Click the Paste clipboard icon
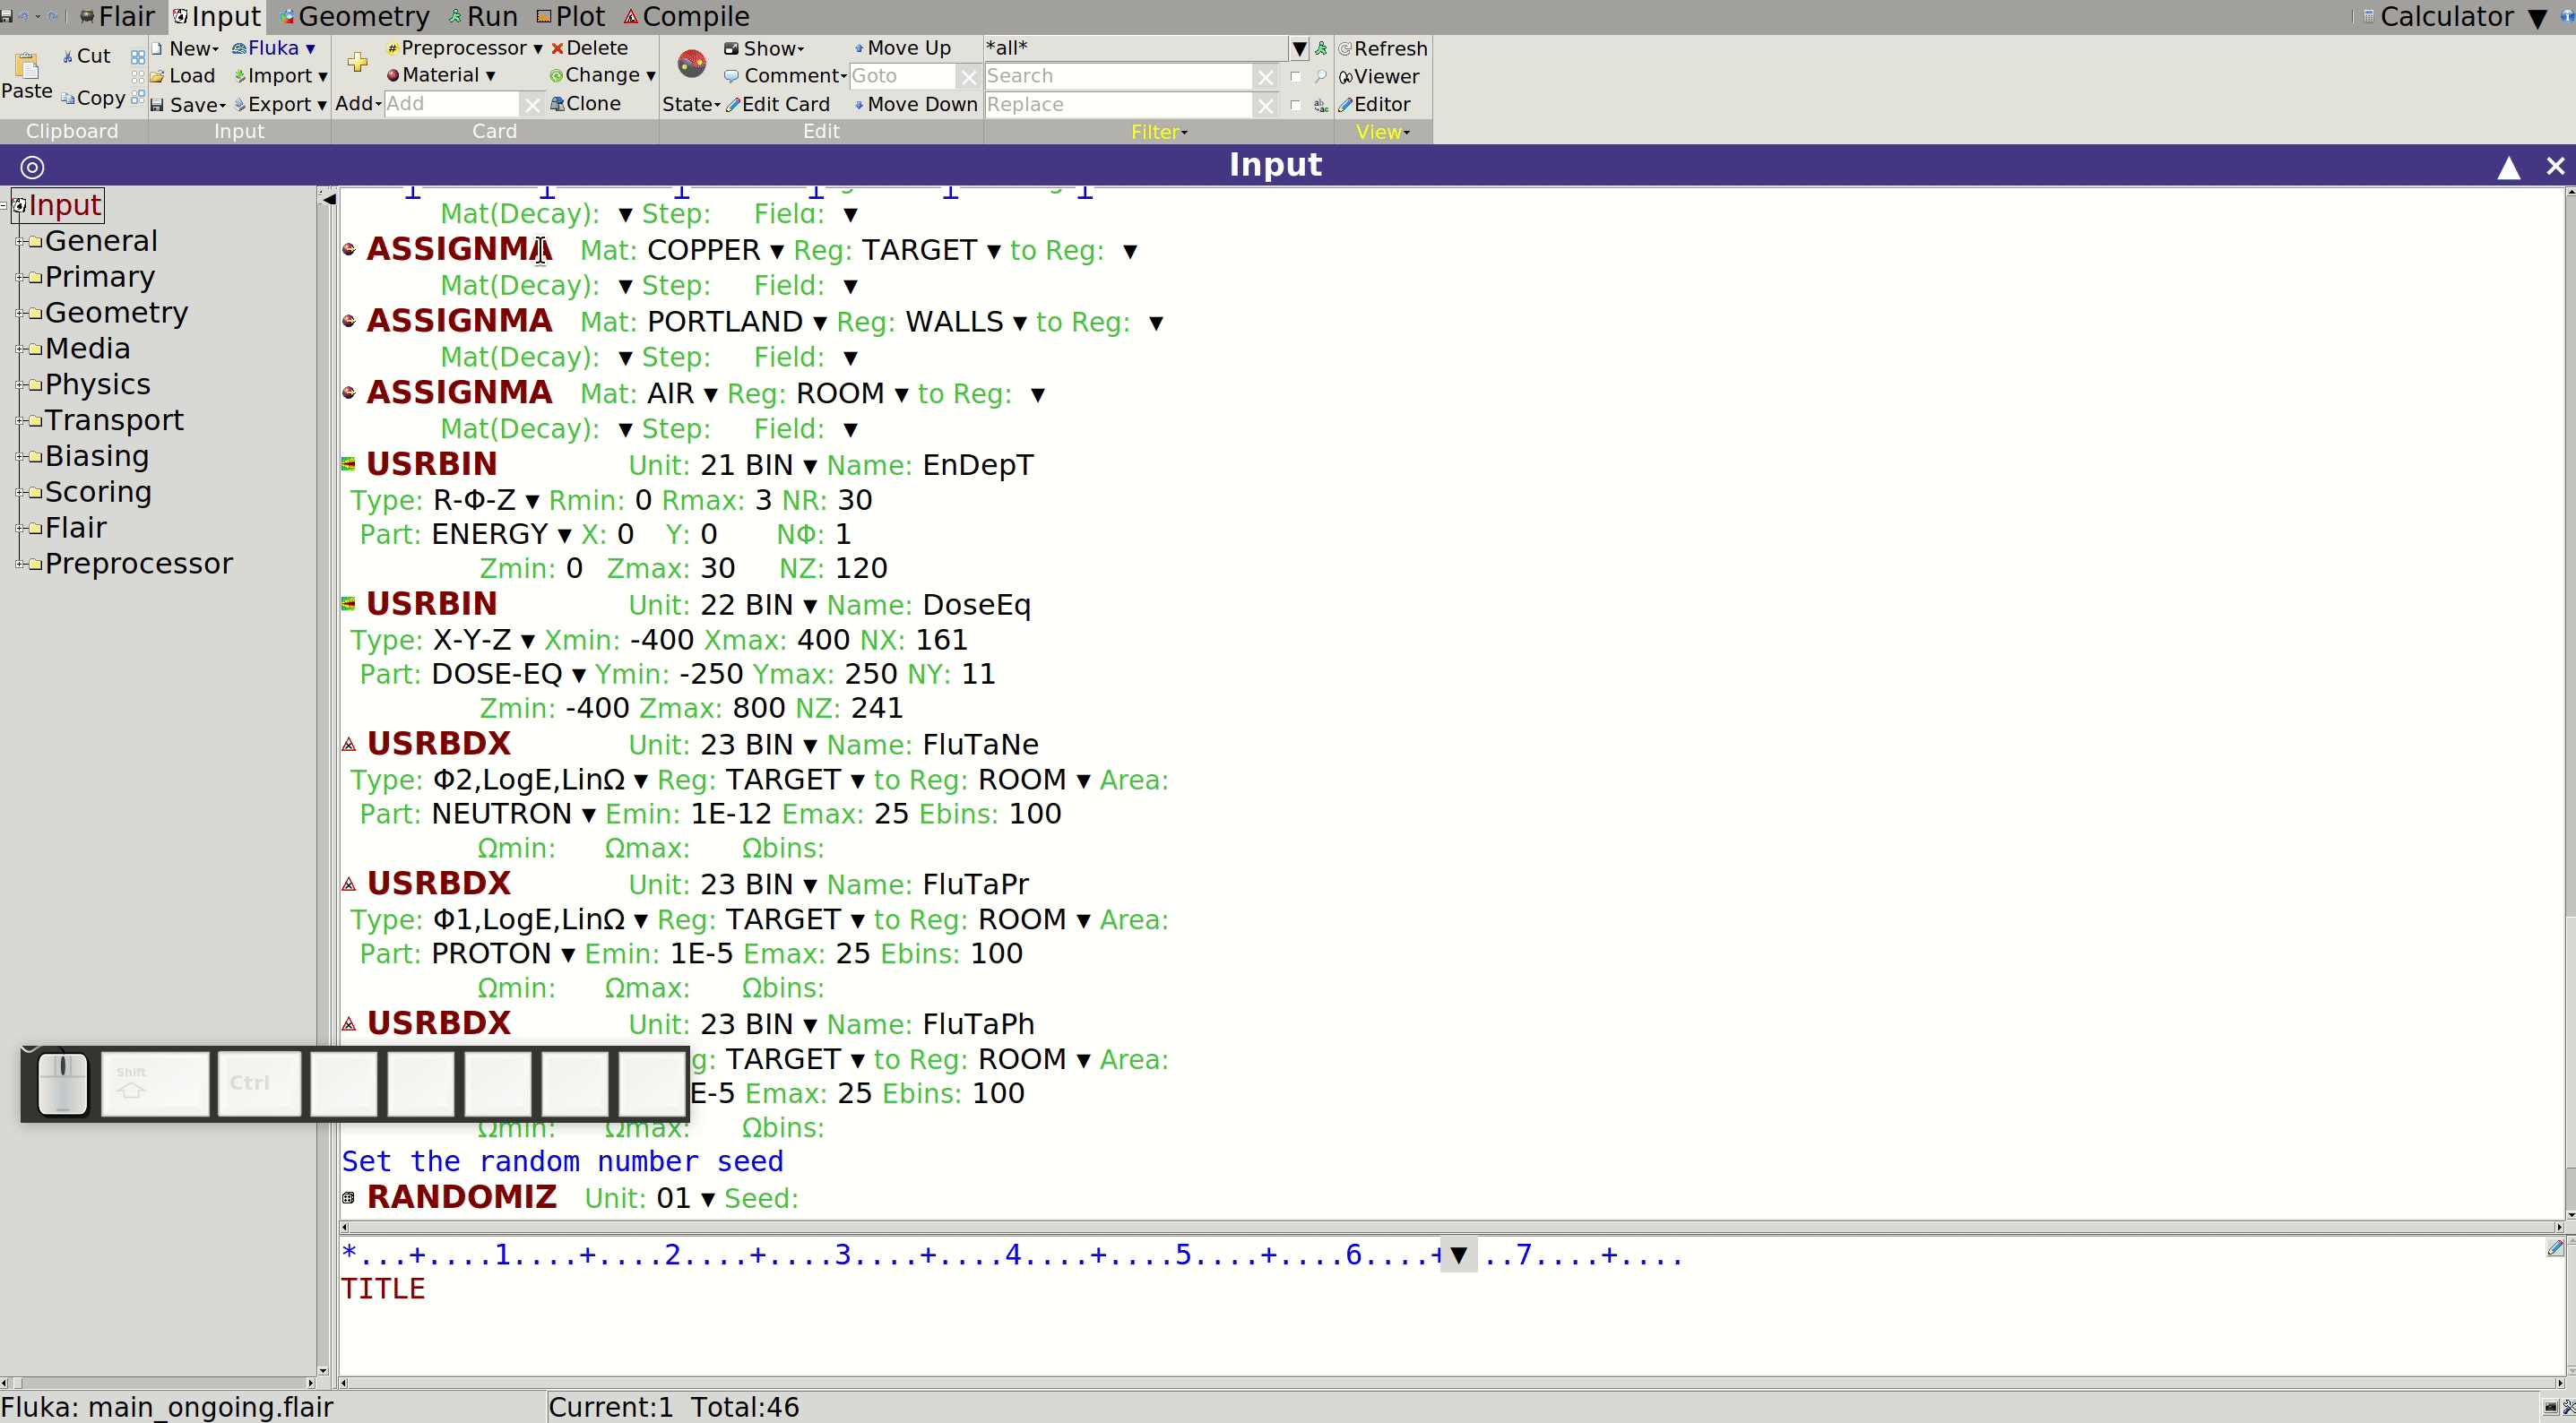This screenshot has width=2576, height=1423. (x=27, y=65)
